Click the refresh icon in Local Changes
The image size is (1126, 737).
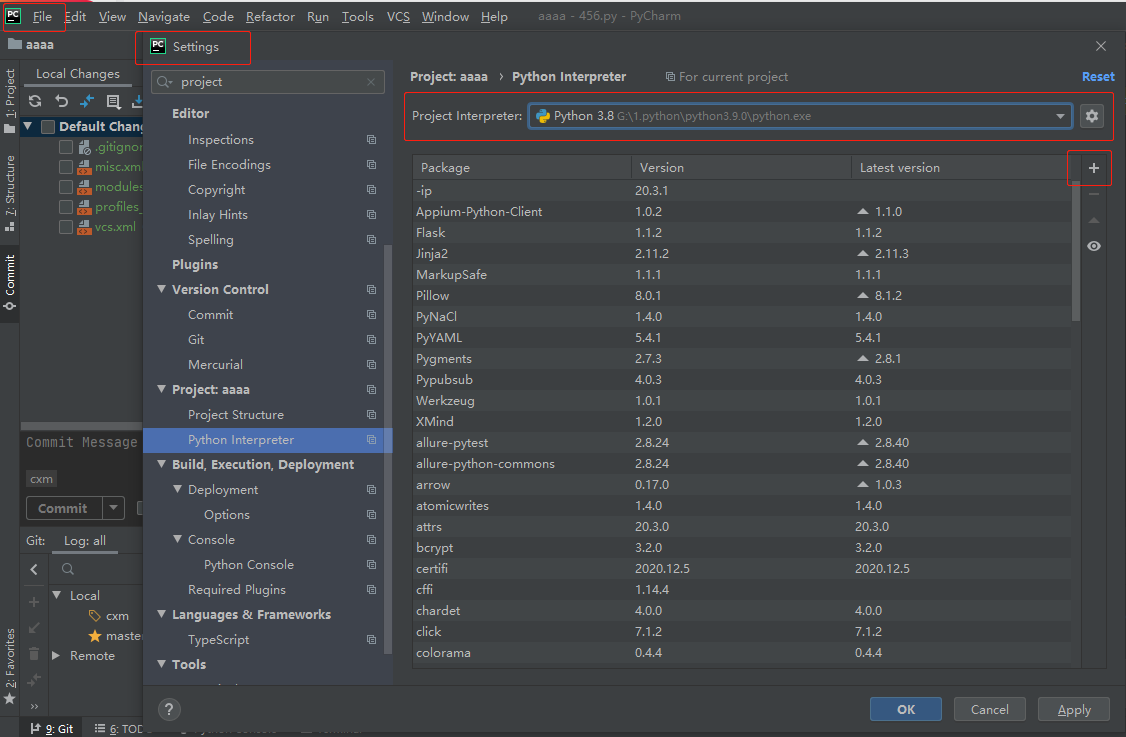coord(35,101)
